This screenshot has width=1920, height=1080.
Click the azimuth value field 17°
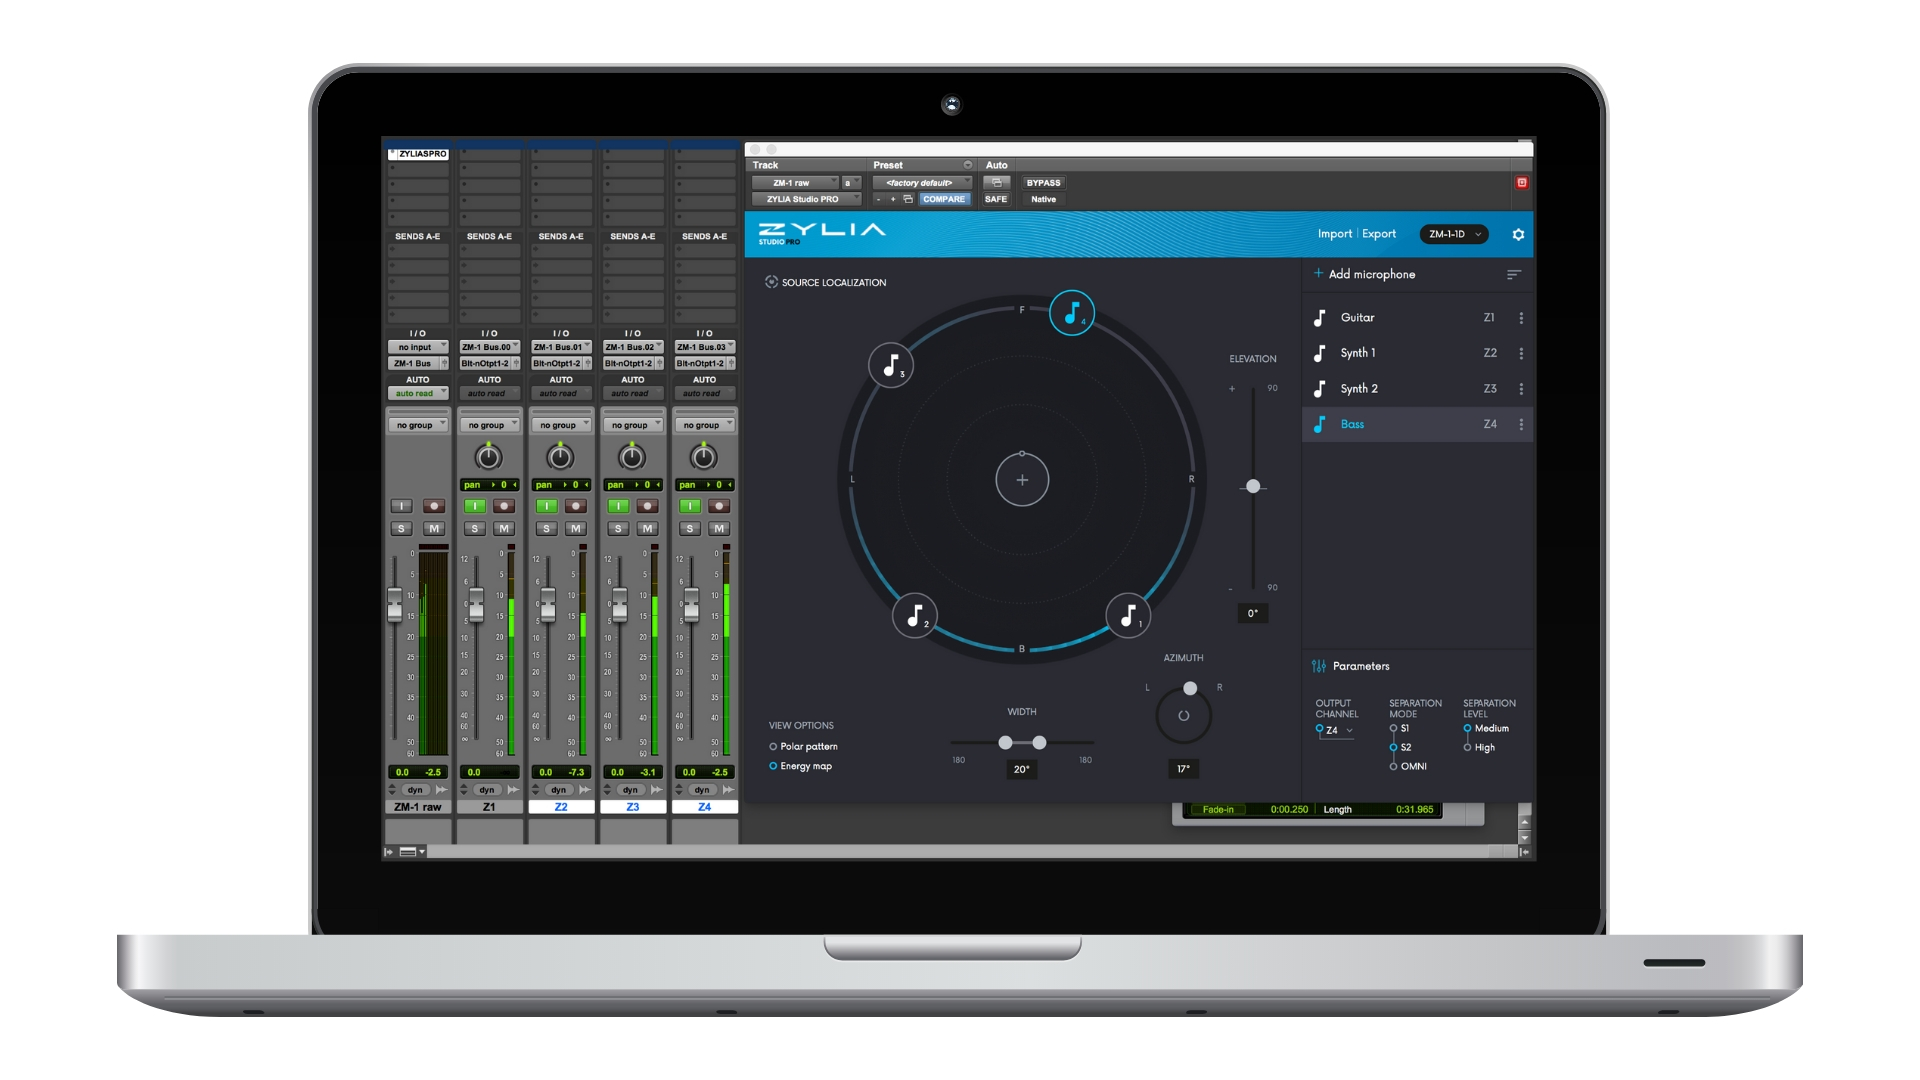point(1183,769)
